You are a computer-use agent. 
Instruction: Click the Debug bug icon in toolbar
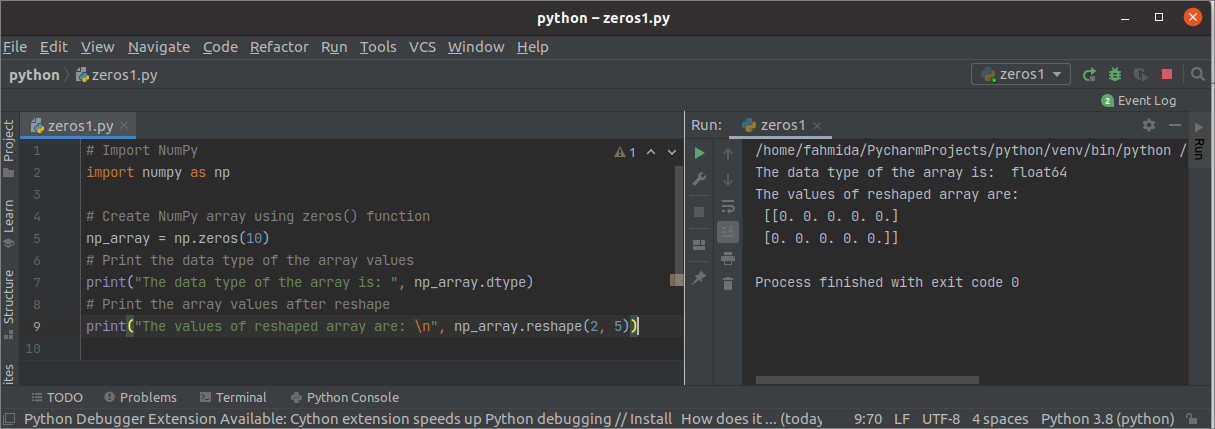1114,74
